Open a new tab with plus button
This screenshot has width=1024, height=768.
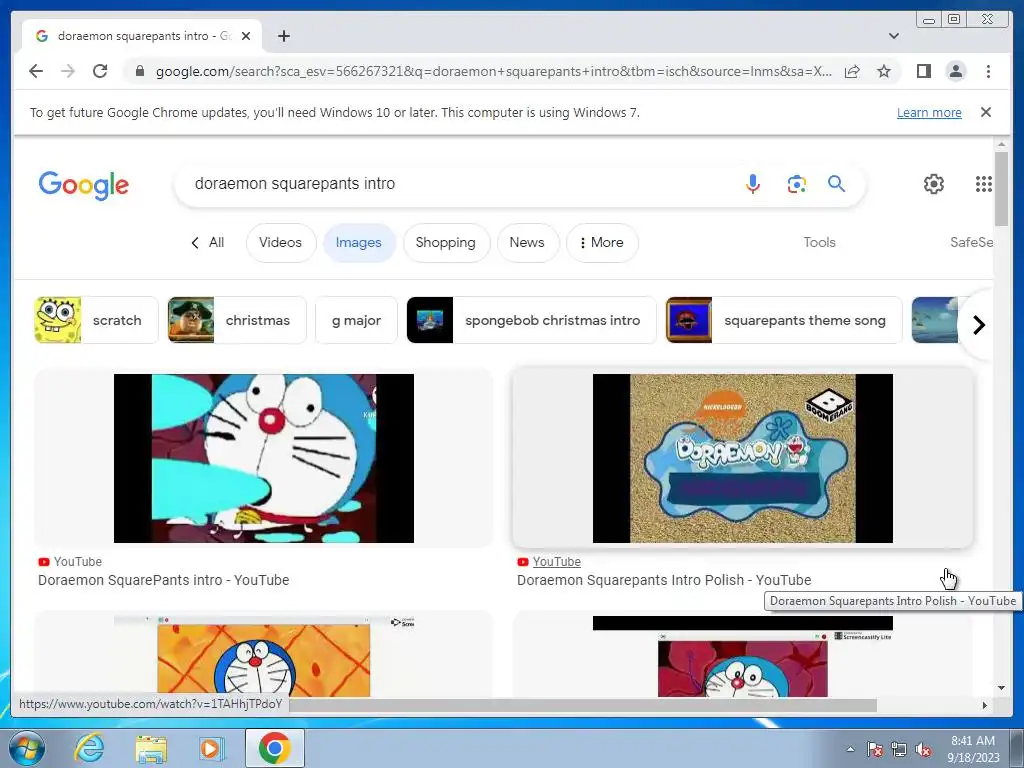click(283, 36)
